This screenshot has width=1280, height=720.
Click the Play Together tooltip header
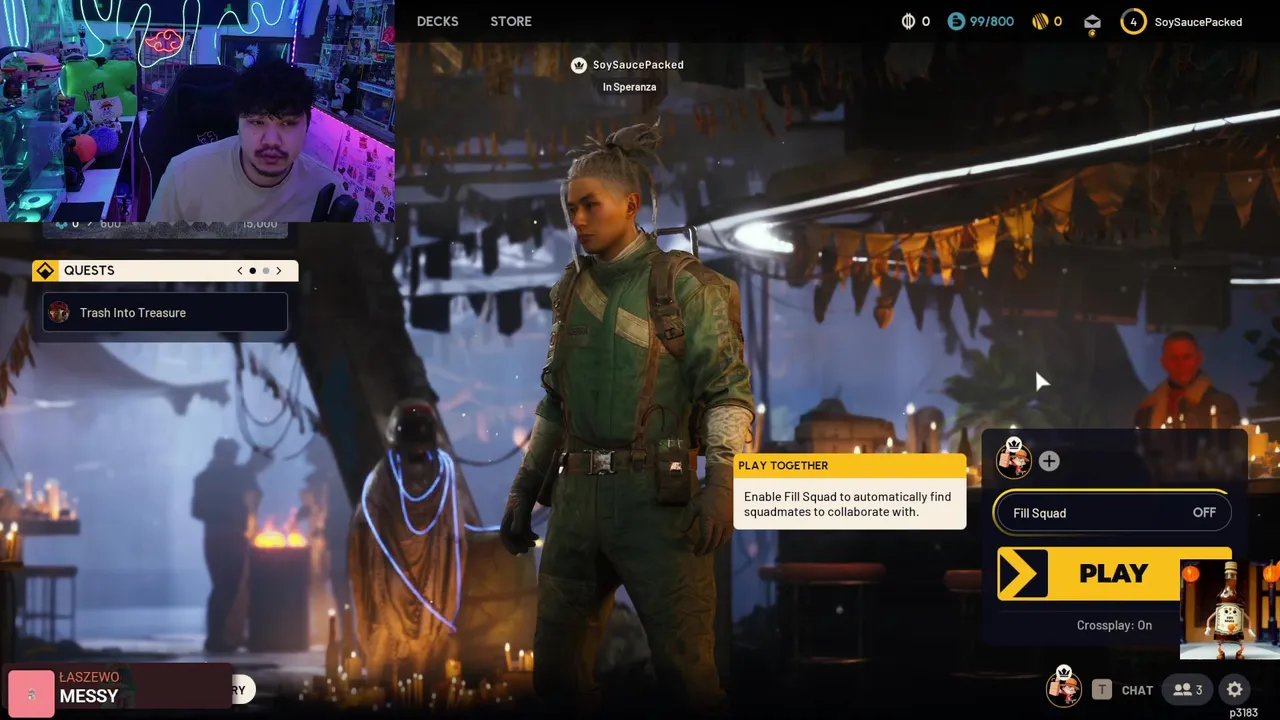849,465
